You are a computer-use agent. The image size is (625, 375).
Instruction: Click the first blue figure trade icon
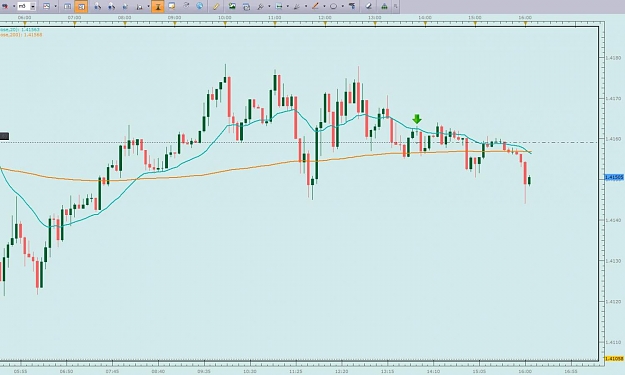(98, 6)
